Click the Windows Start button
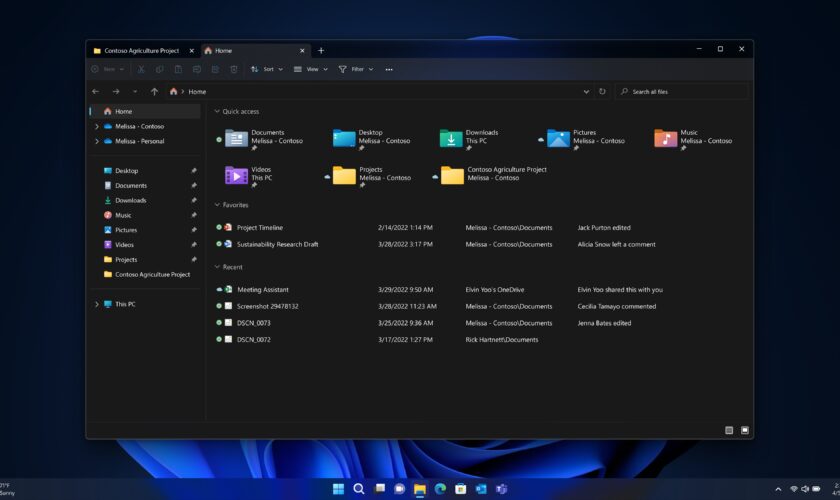This screenshot has height=500, width=840. point(338,489)
